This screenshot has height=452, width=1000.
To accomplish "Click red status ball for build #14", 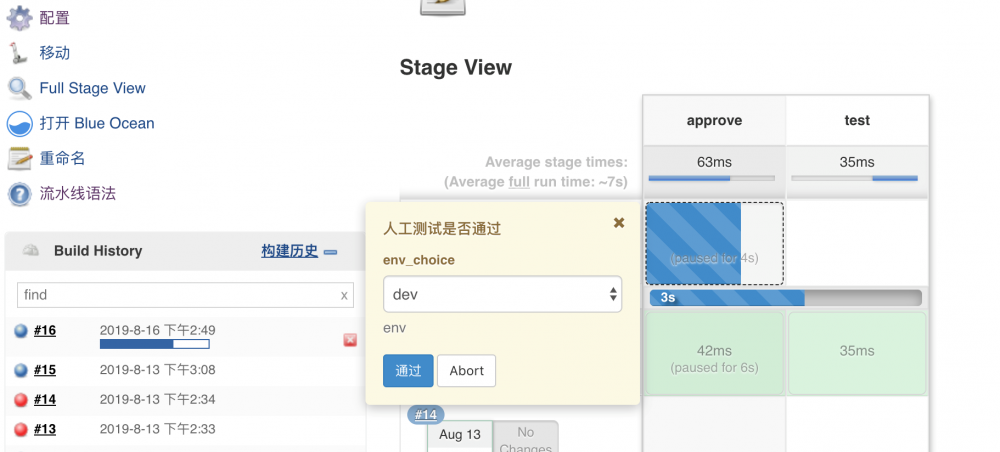I will [21, 400].
